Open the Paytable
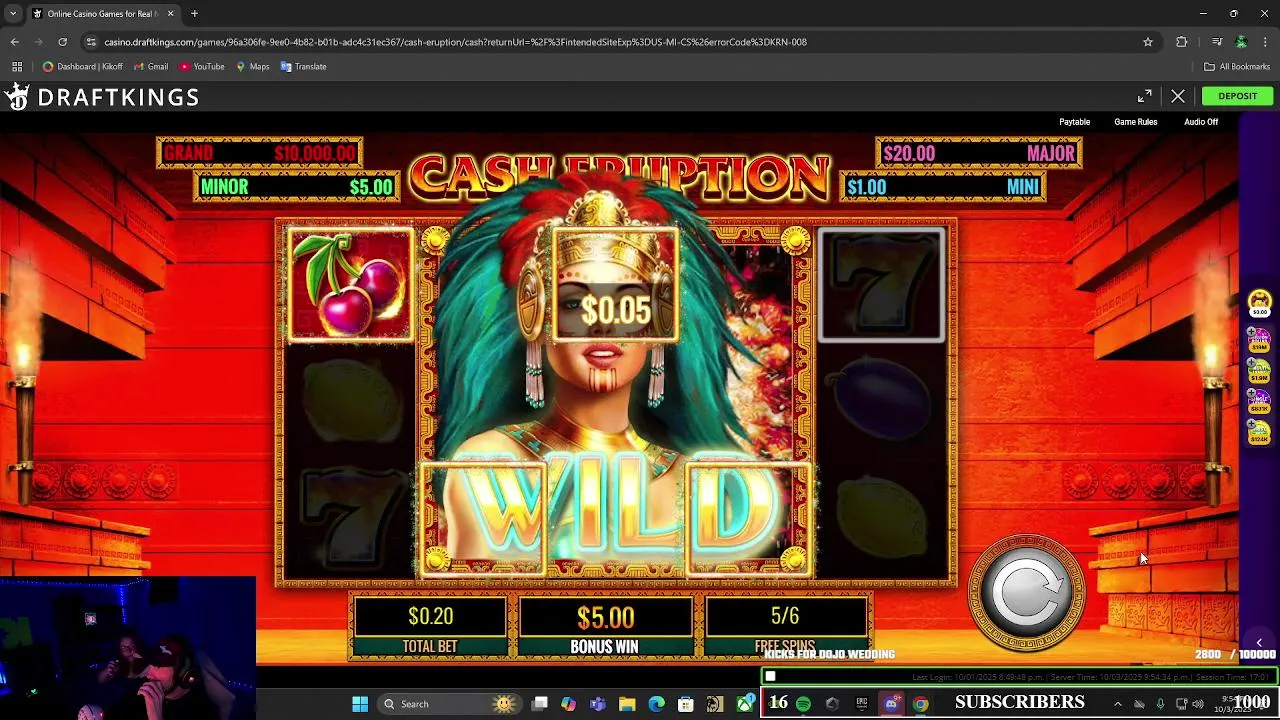This screenshot has height=720, width=1280. (x=1075, y=122)
